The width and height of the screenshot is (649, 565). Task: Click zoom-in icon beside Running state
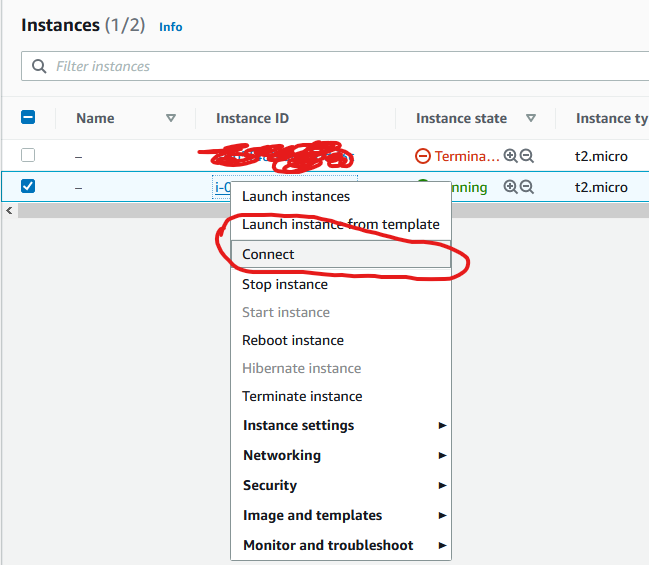coord(510,187)
